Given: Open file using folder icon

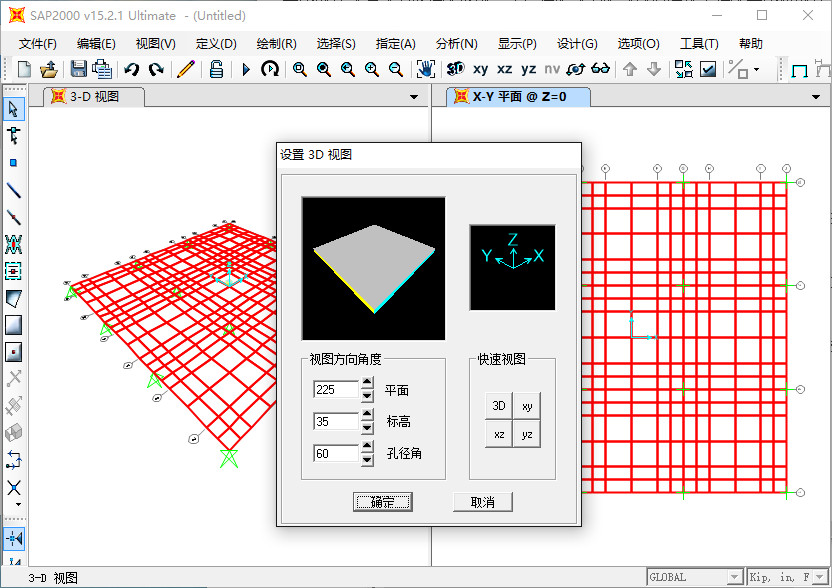Looking at the screenshot, I should coord(49,69).
